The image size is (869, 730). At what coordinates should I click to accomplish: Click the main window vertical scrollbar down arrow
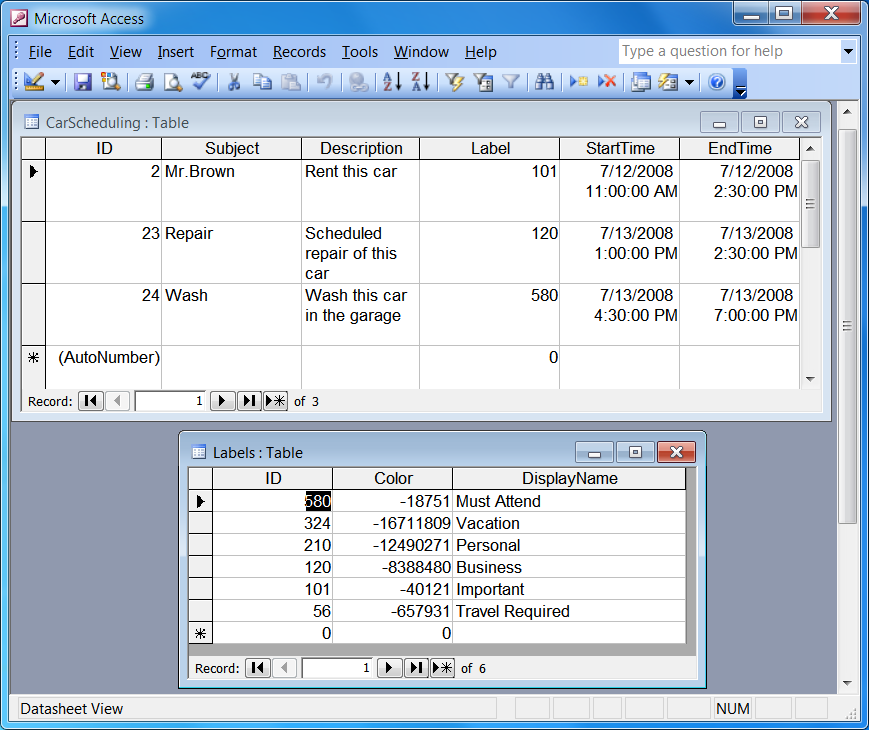[847, 683]
